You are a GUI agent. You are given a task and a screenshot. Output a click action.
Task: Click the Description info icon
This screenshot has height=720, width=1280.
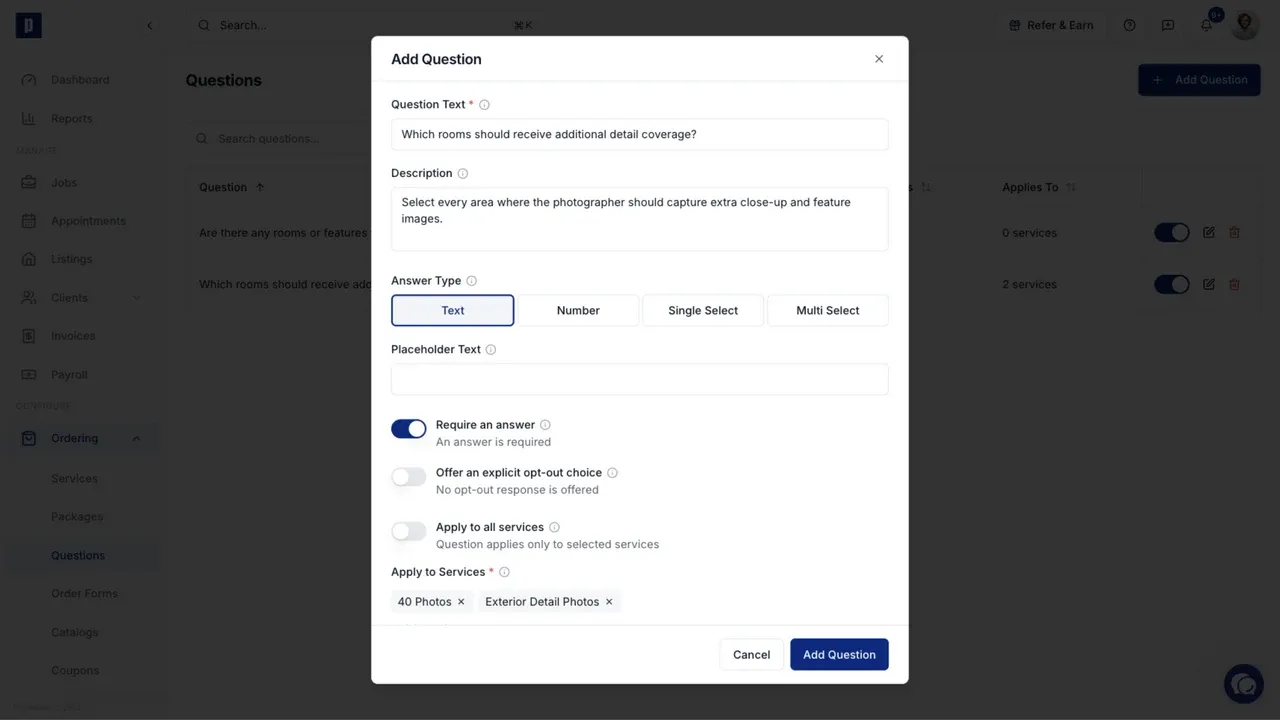463,174
